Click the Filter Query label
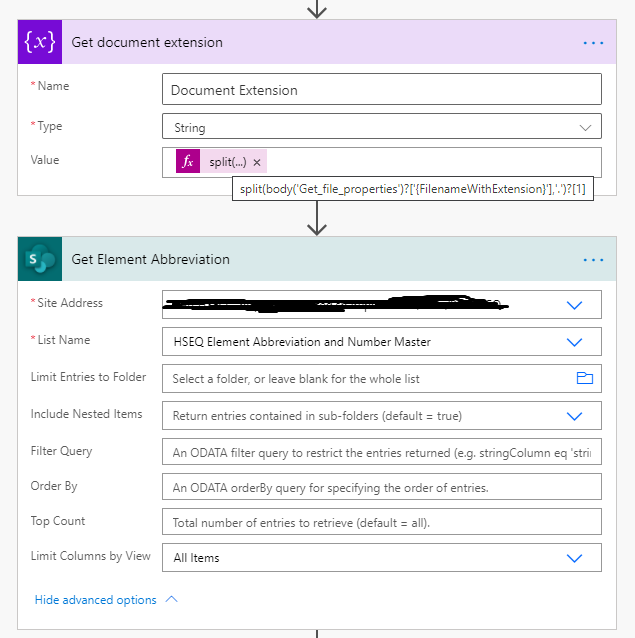Screen dimensions: 635x638 [x=61, y=451]
